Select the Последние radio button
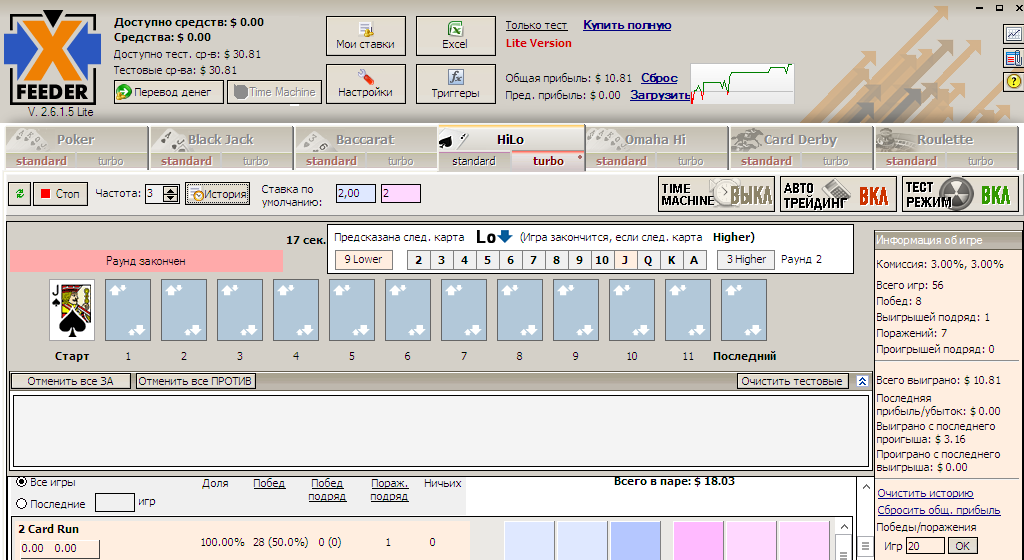This screenshot has height=560, width=1024. click(22, 504)
